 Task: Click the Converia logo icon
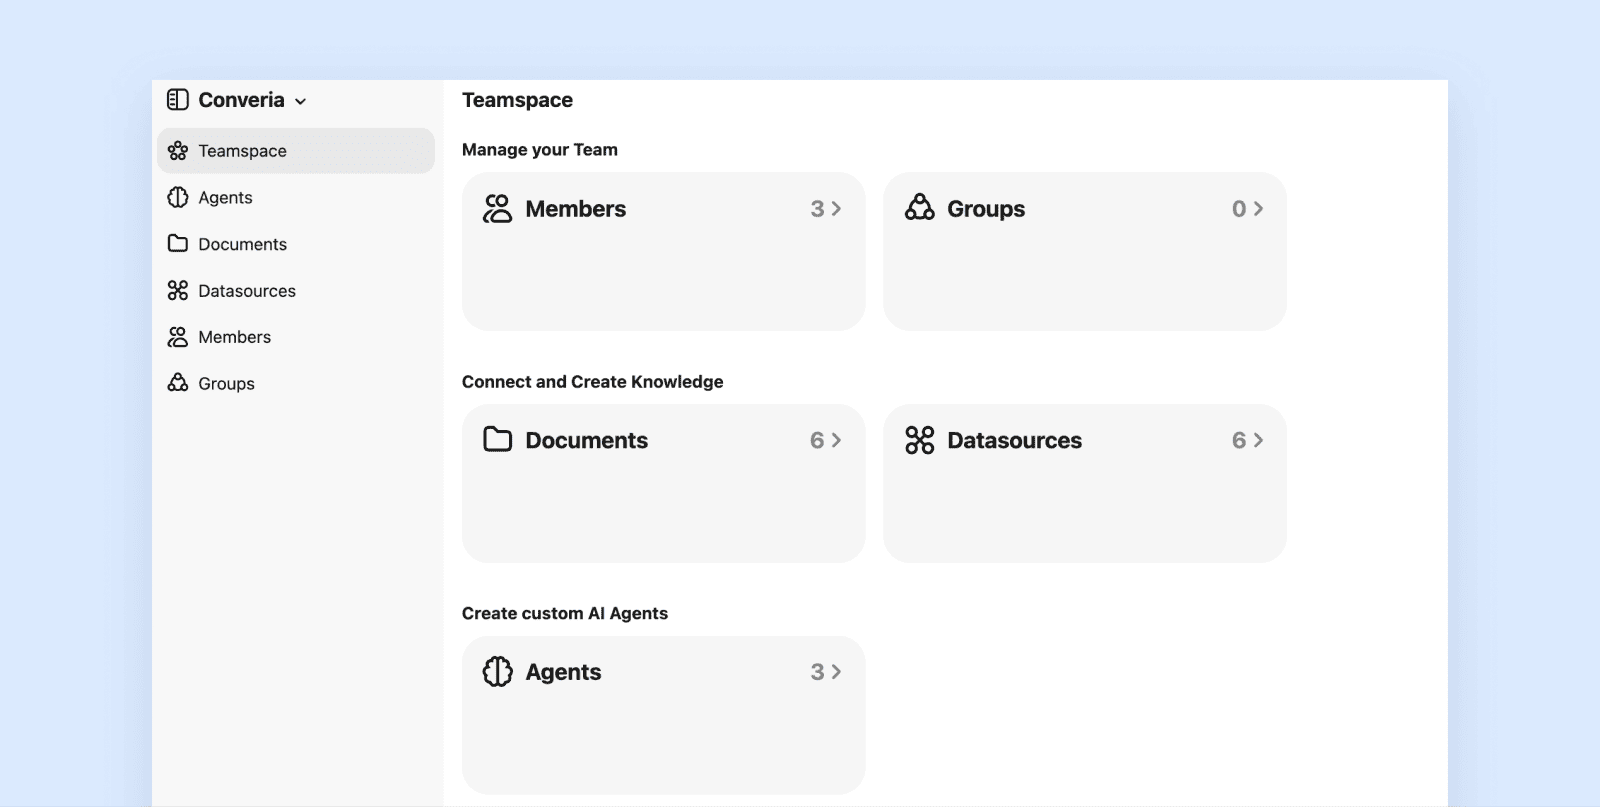coord(178,99)
